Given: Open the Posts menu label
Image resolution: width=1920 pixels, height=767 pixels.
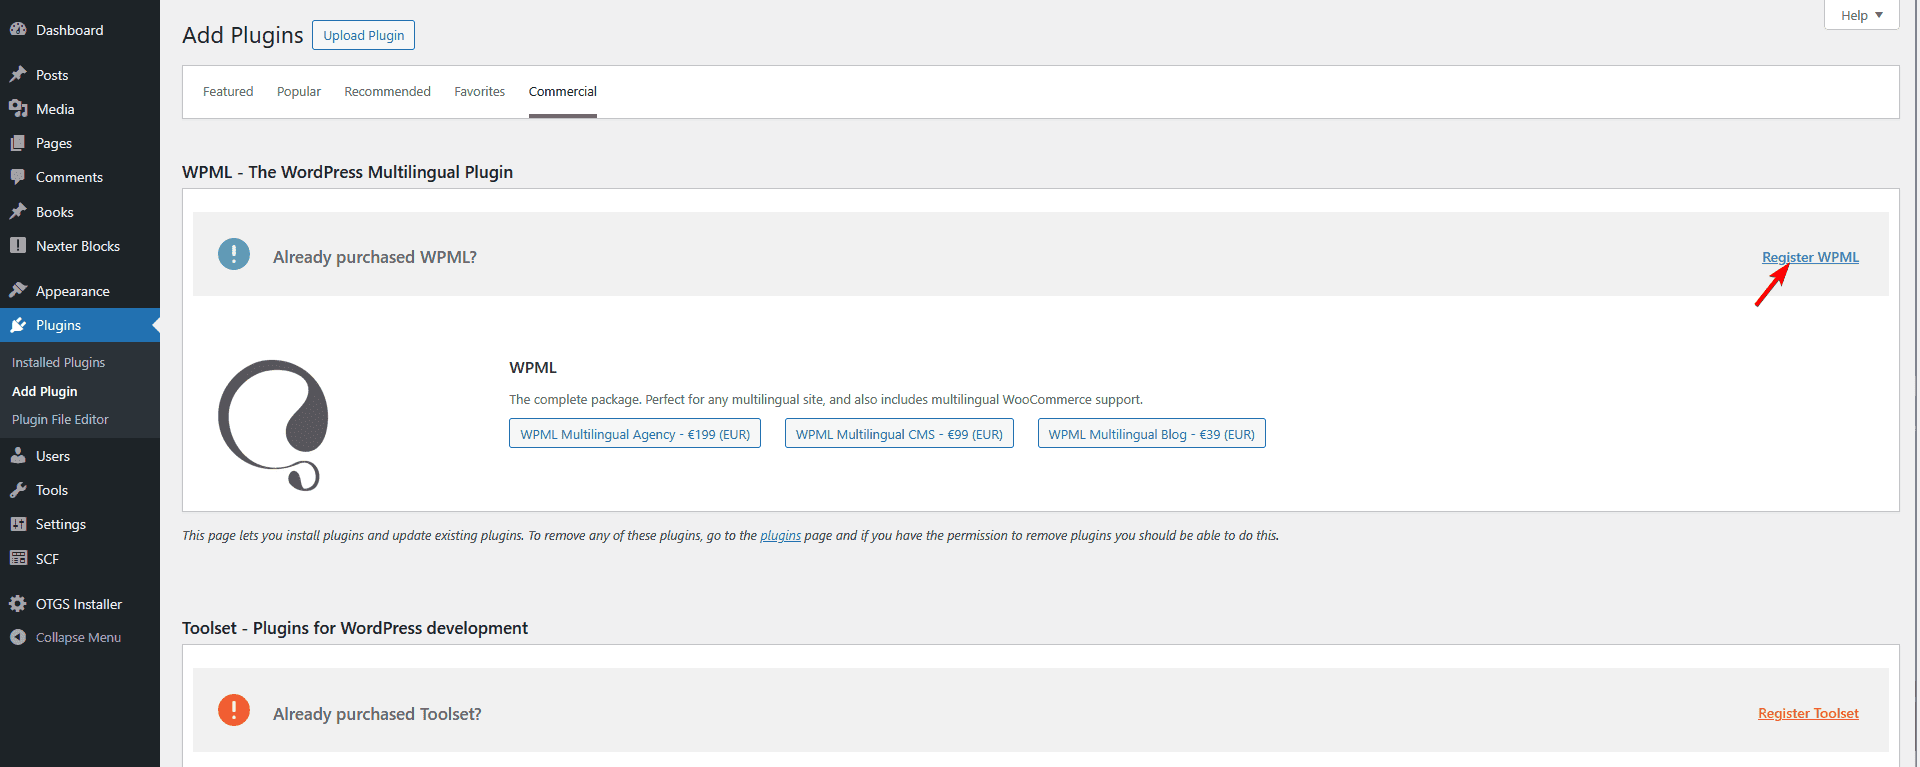Looking at the screenshot, I should [52, 75].
